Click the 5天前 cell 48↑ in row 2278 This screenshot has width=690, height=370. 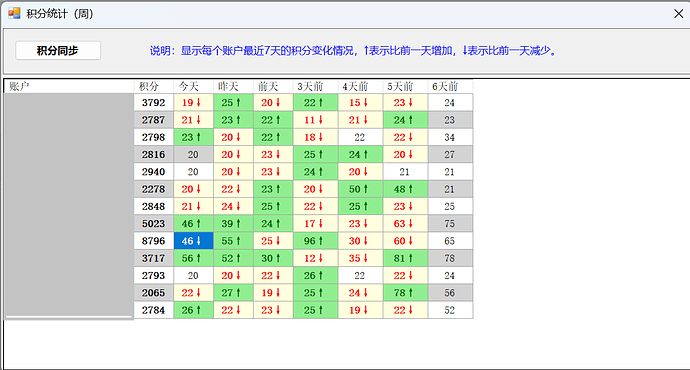click(405, 189)
